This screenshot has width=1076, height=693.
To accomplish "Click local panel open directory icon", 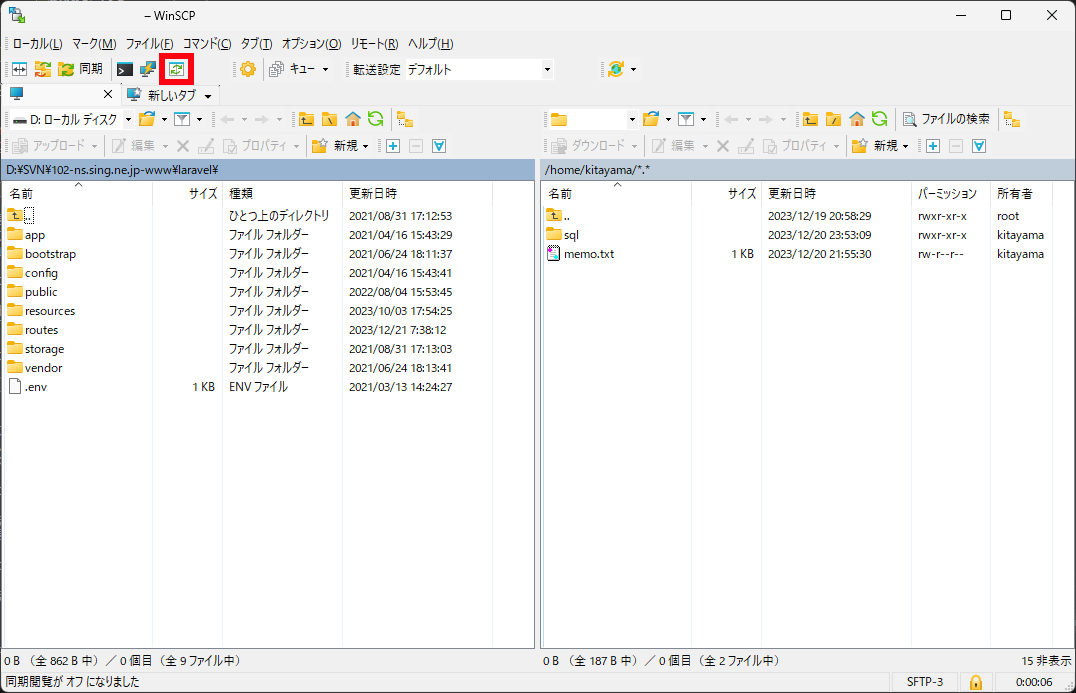I will coord(147,119).
